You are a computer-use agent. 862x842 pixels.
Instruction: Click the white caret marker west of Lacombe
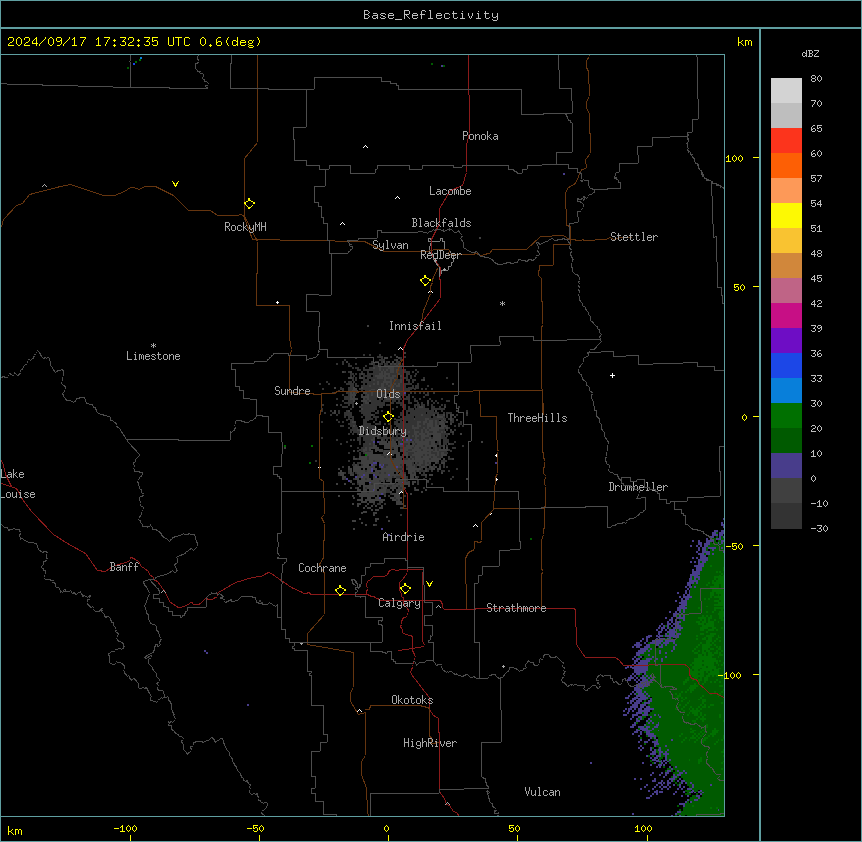(x=397, y=198)
